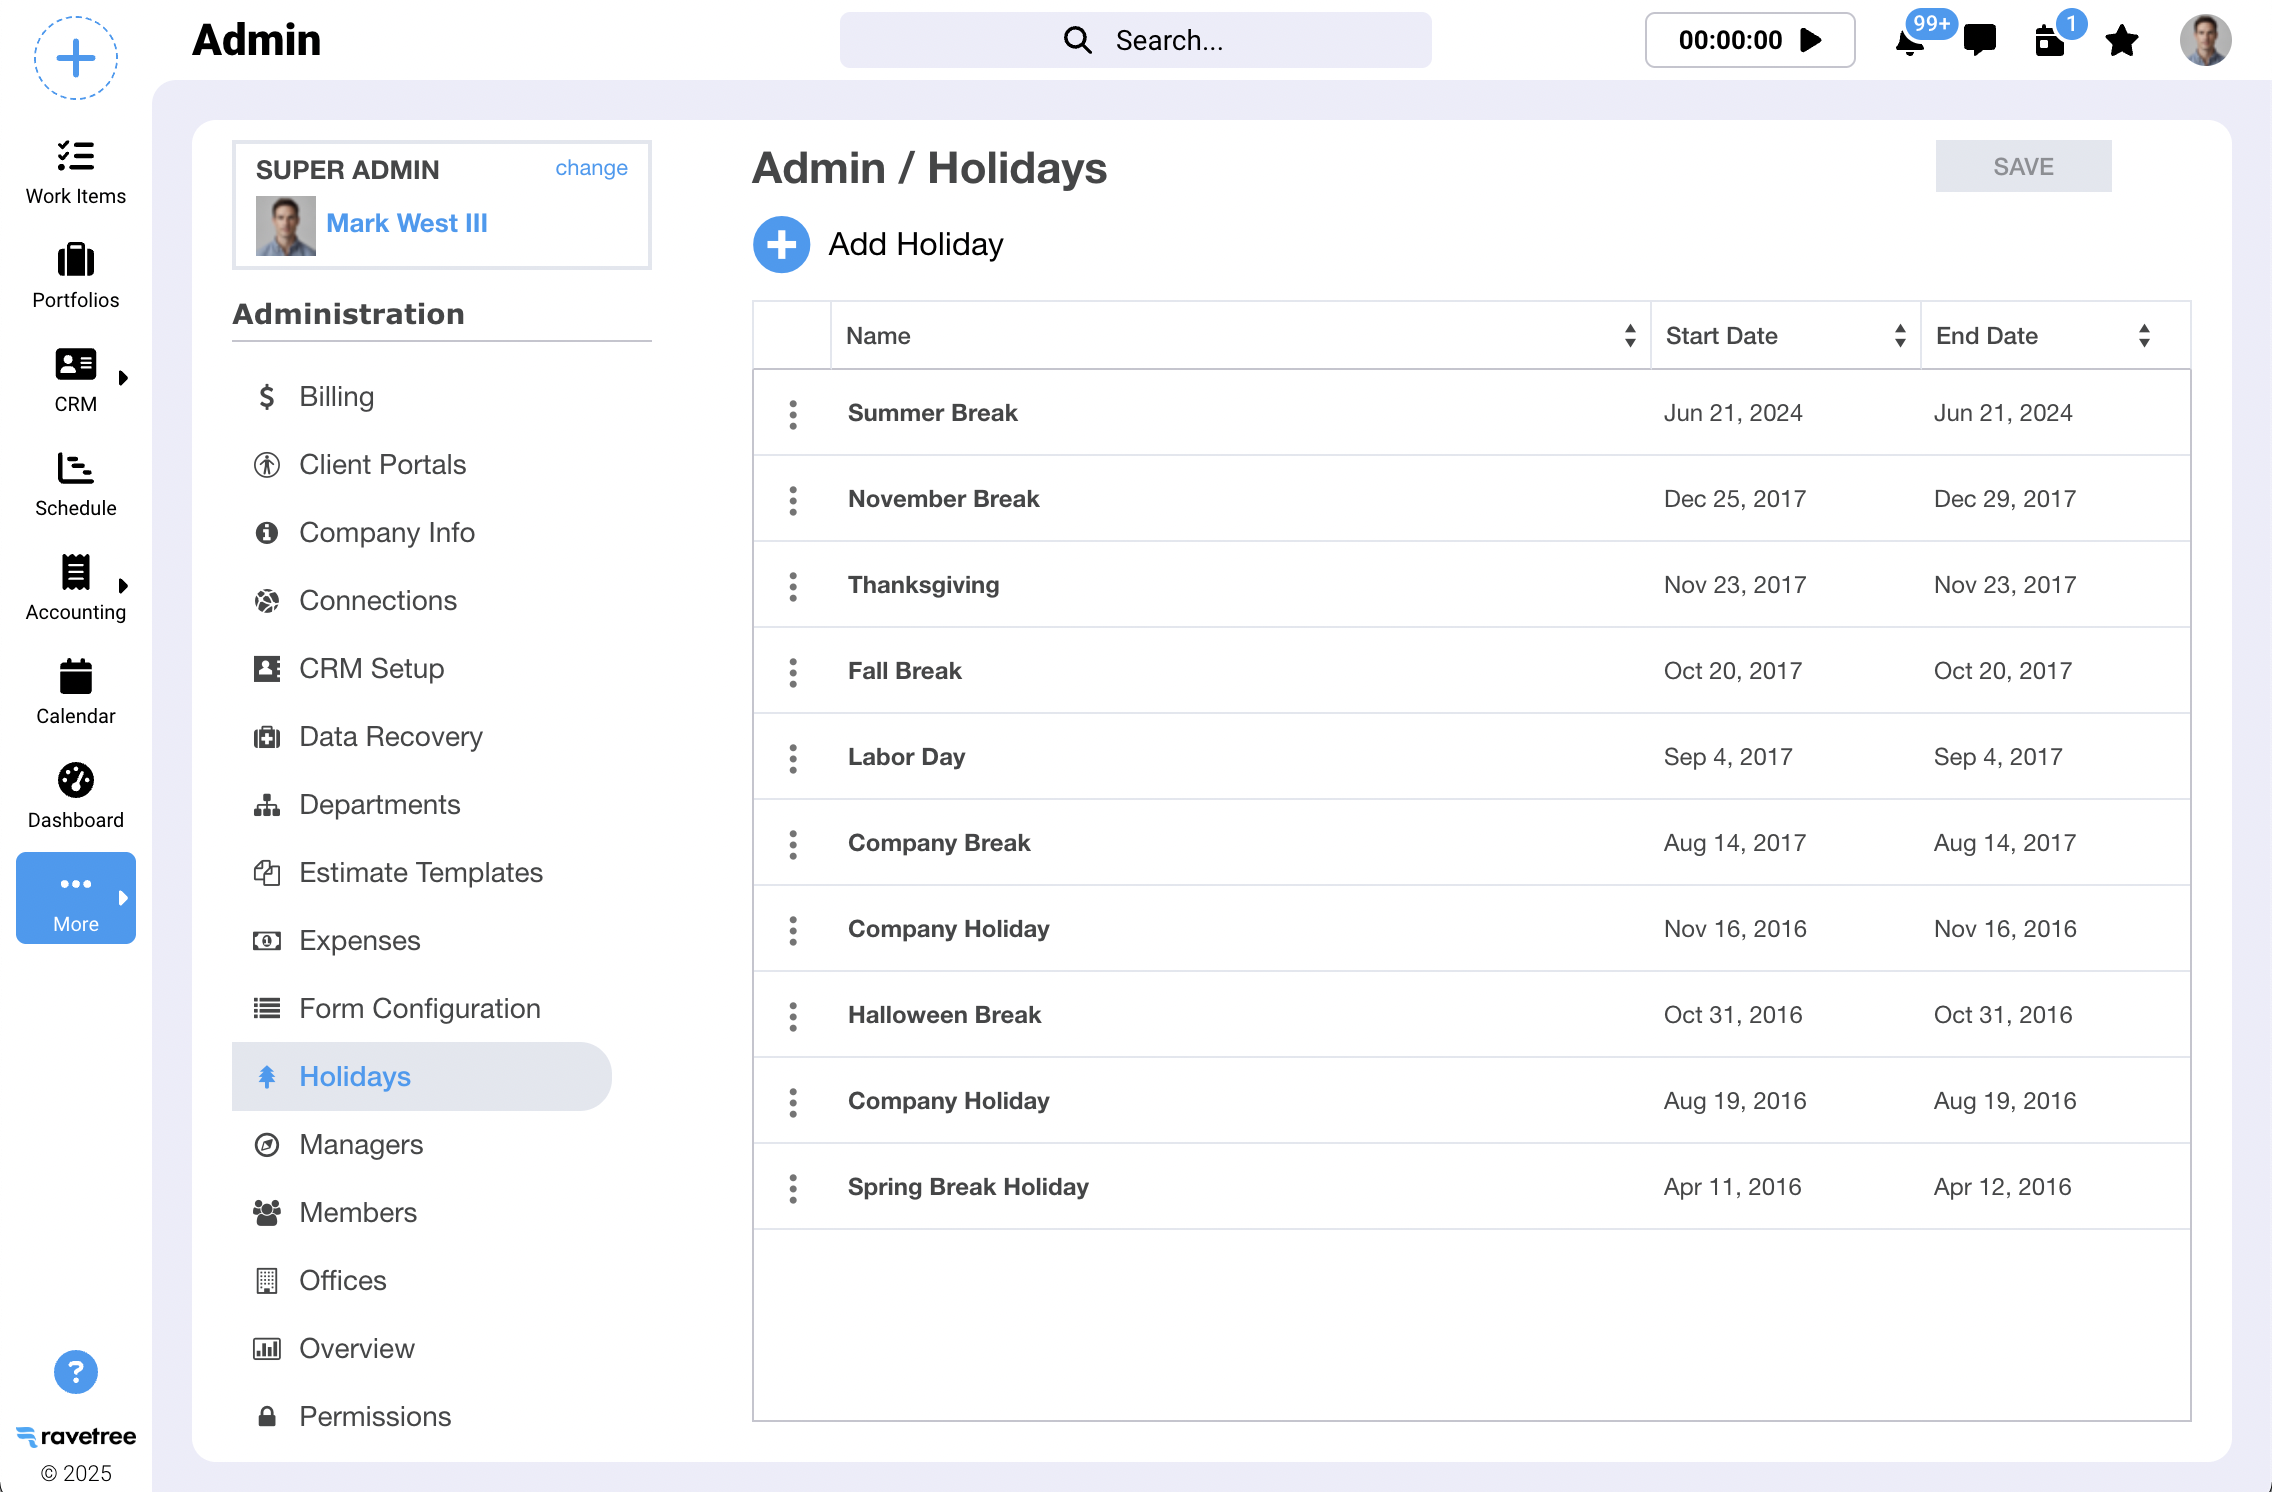Open the Billing administration item

336,397
